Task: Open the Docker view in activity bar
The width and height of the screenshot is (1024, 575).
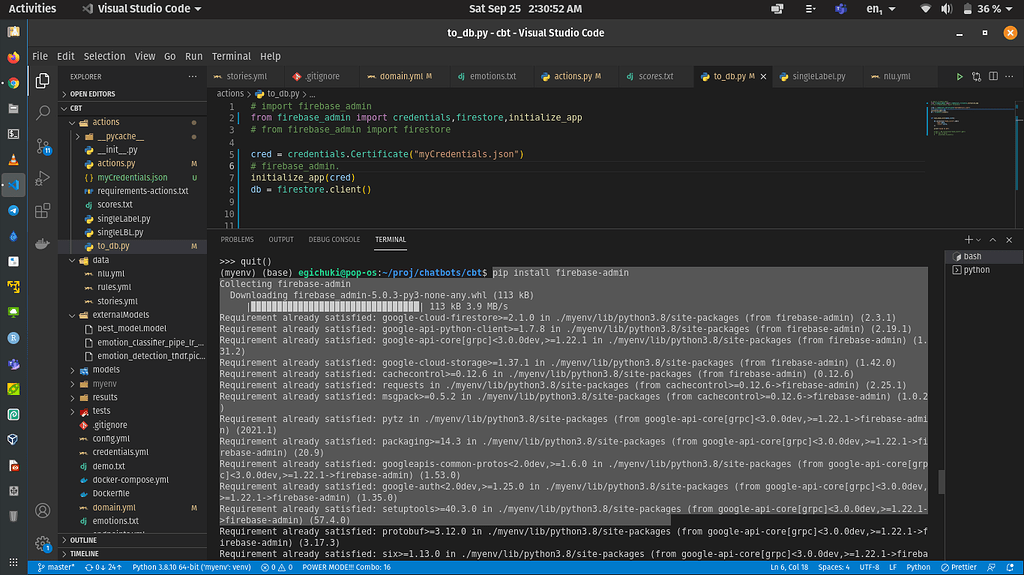Action: 43,244
